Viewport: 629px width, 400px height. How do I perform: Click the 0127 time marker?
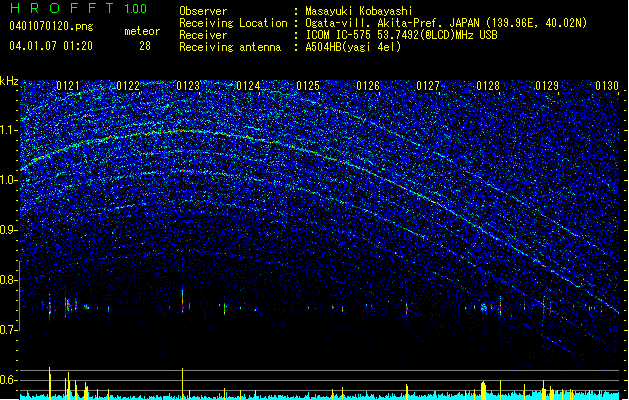pos(428,86)
